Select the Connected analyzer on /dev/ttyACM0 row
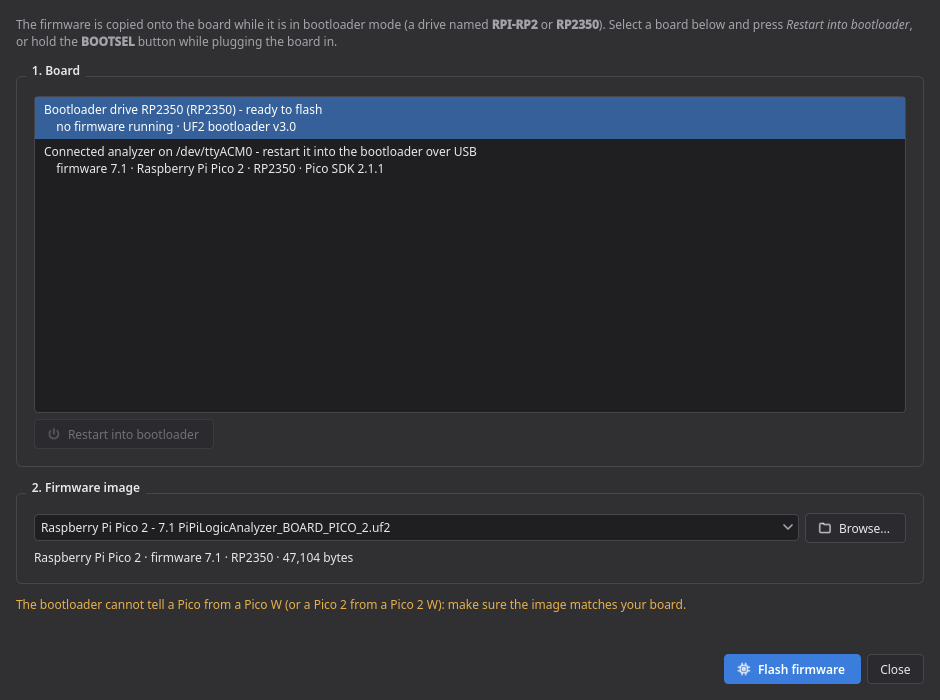Screen dimensions: 940x700 469,160
